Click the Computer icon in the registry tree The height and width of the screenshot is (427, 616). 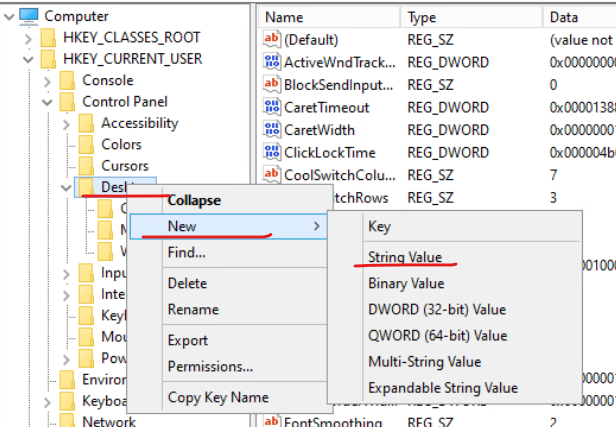point(29,16)
